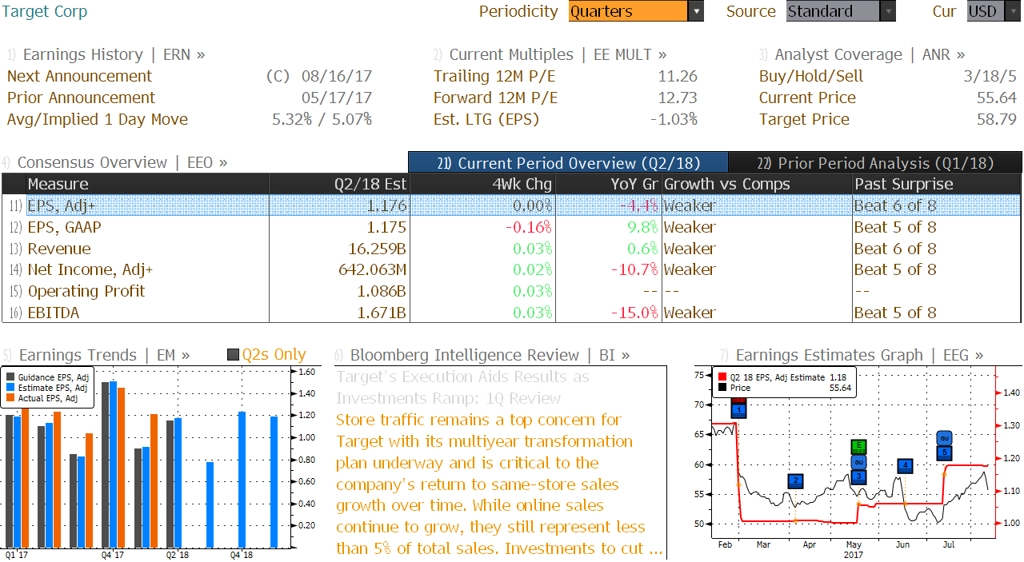Click the EPS, GAAP 4Wk change -0.16%

click(528, 227)
